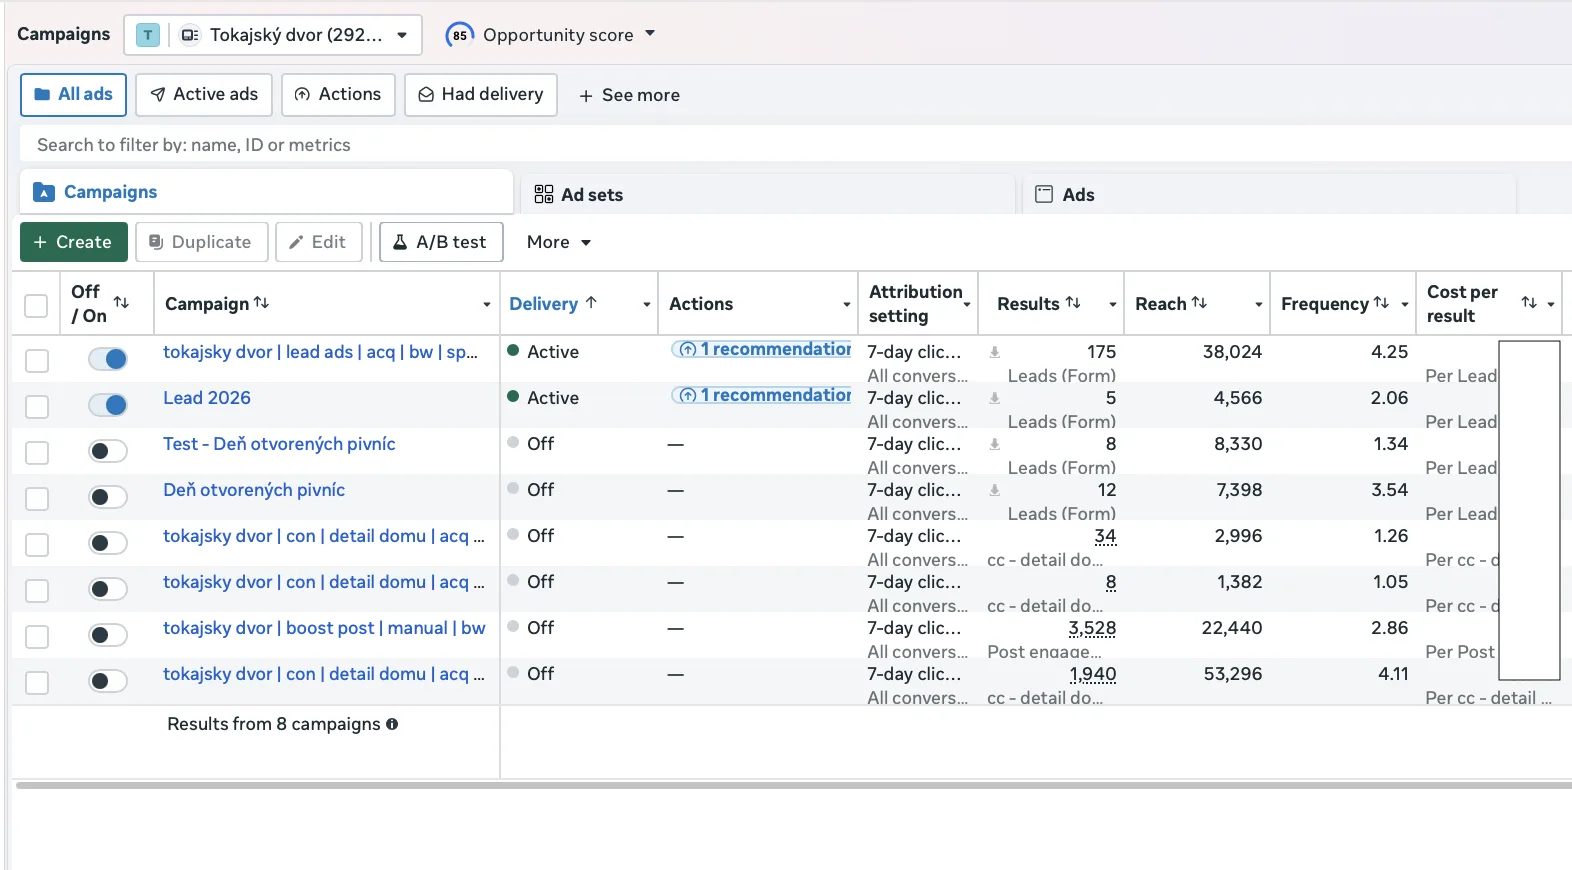
Task: Turn off the Lead 2026 campaign toggle
Action: [108, 405]
